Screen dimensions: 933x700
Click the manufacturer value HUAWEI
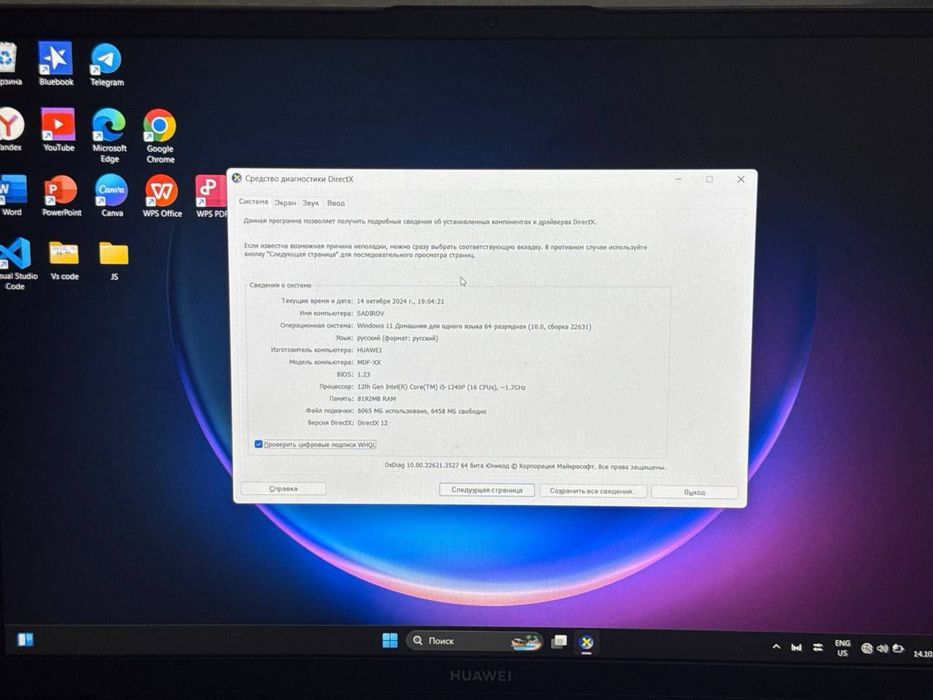point(370,350)
